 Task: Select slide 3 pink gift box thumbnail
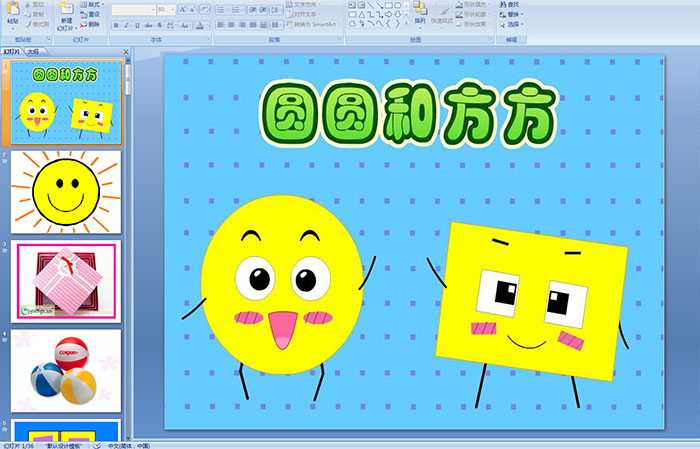[x=66, y=281]
